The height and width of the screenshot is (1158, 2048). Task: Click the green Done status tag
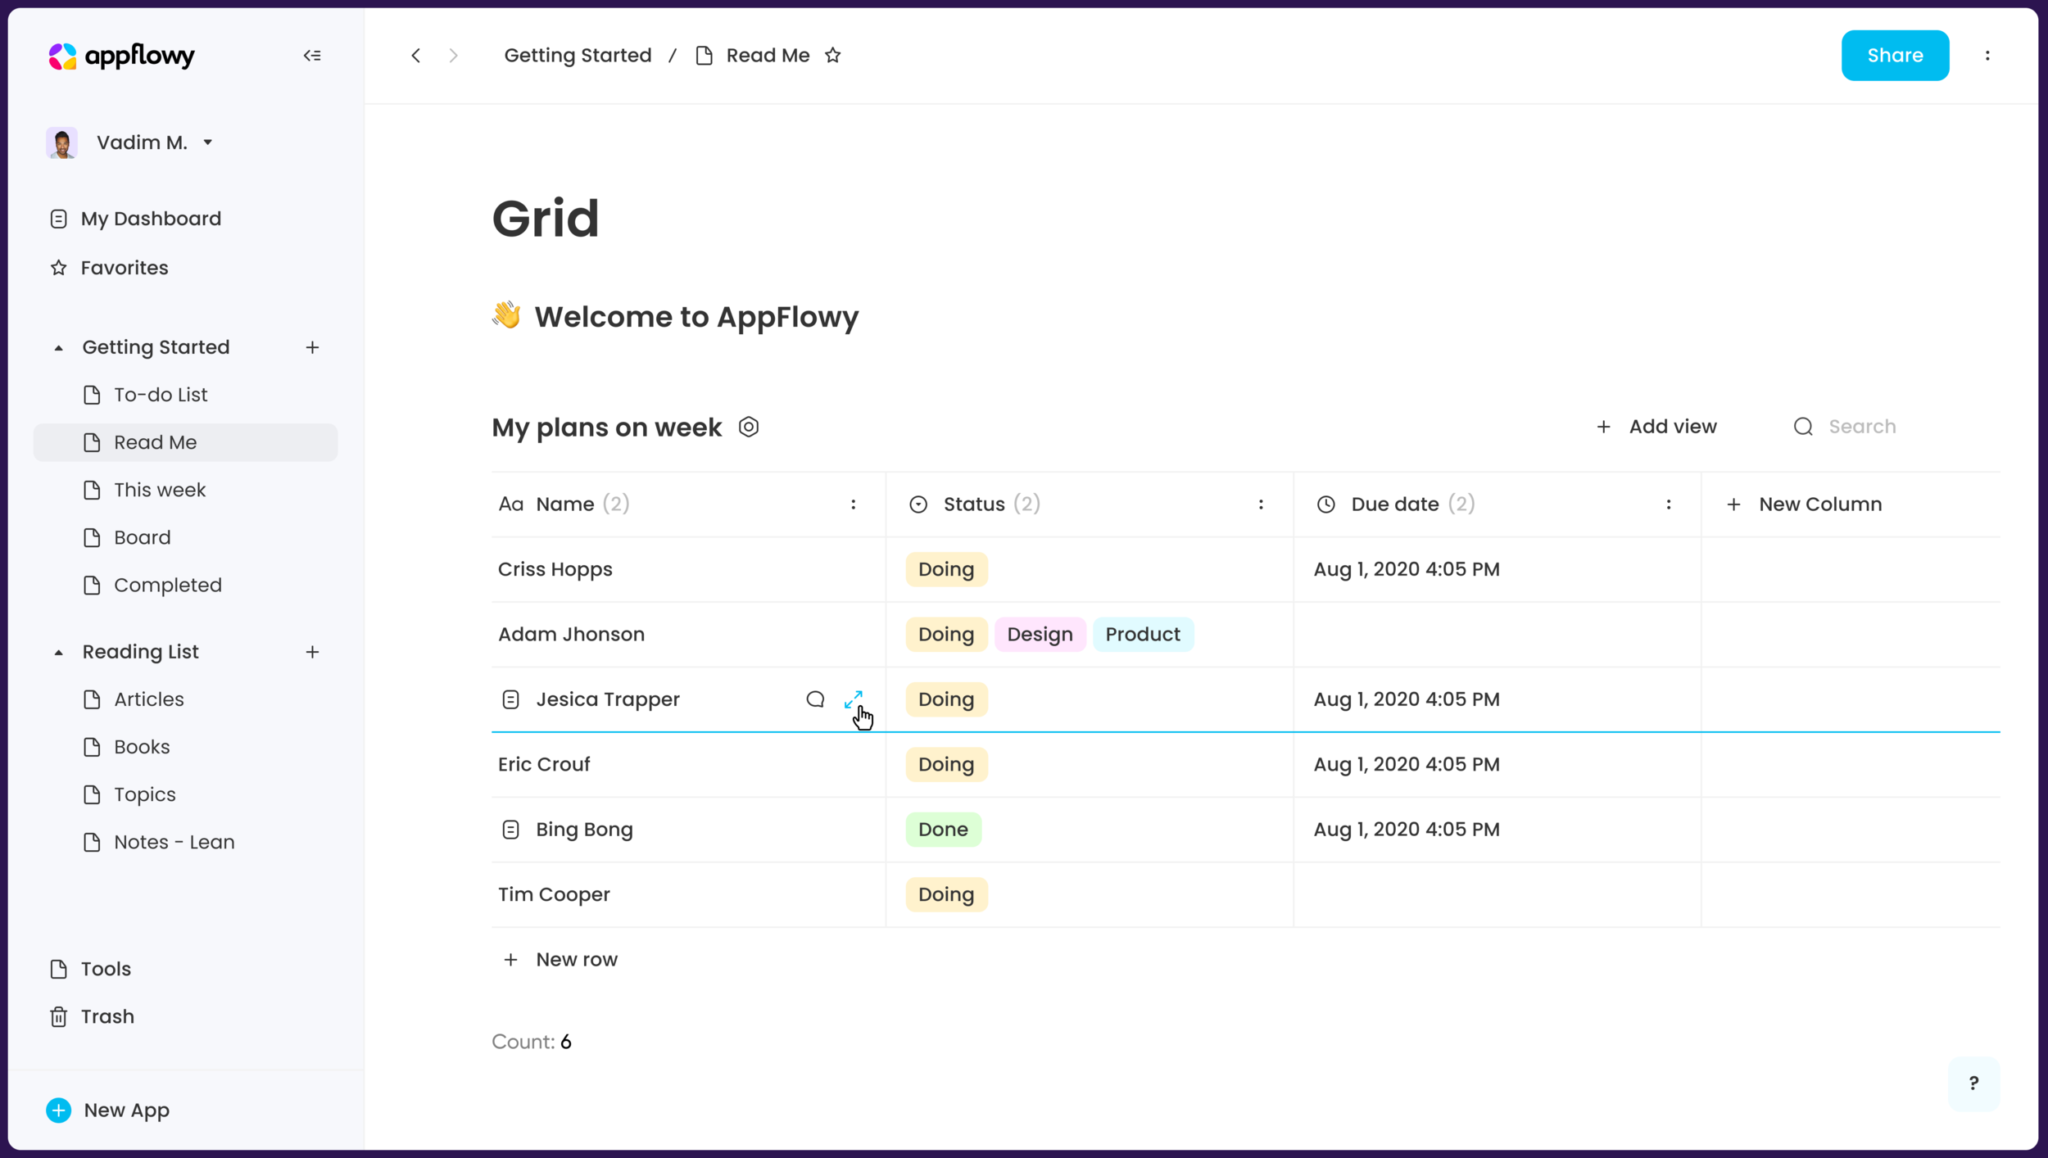[x=942, y=829]
